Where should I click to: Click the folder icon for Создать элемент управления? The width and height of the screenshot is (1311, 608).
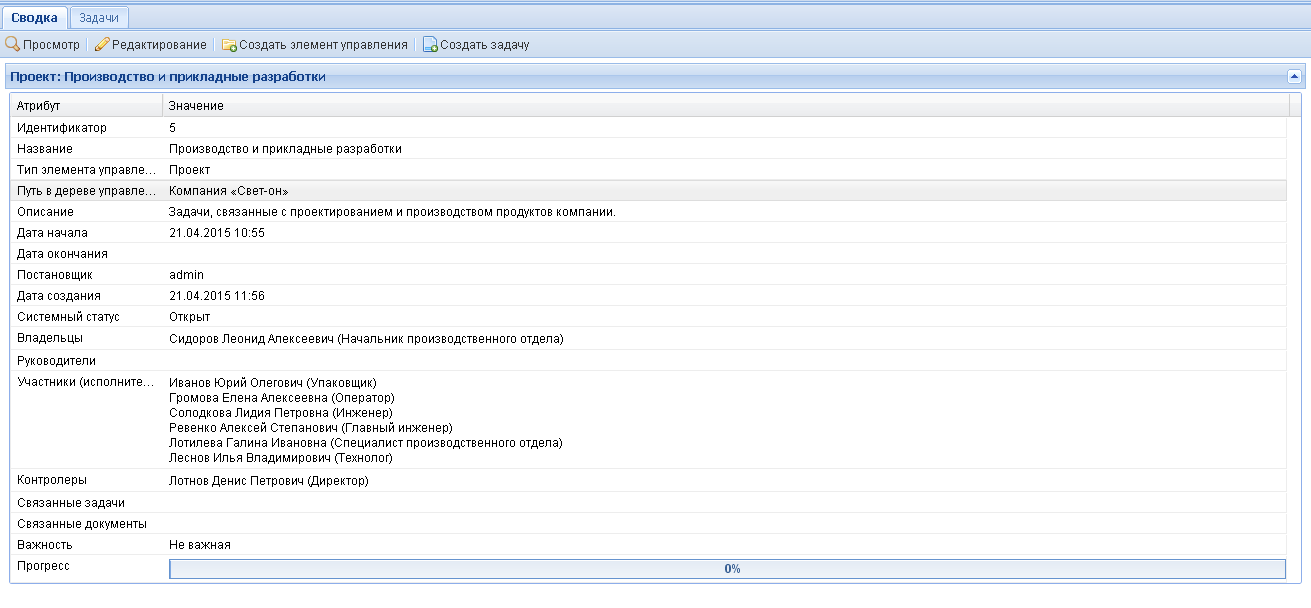coord(229,45)
